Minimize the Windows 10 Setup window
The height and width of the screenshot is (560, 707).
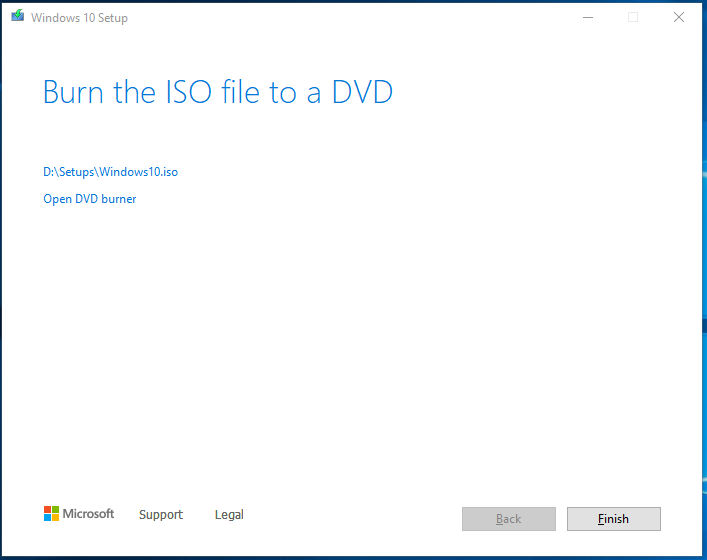(x=588, y=18)
